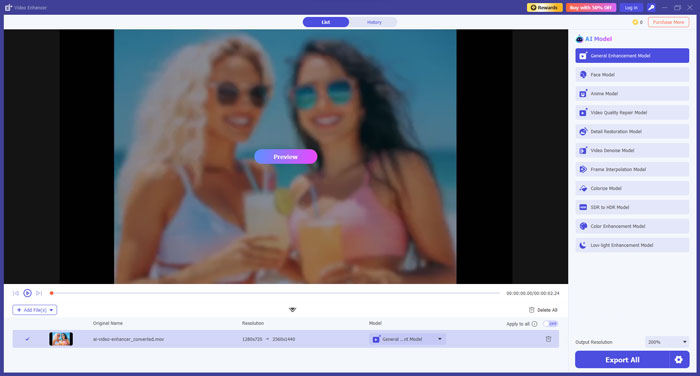Screen dimensions: 700x376
Task: Jump to next frame button
Action: 39,293
